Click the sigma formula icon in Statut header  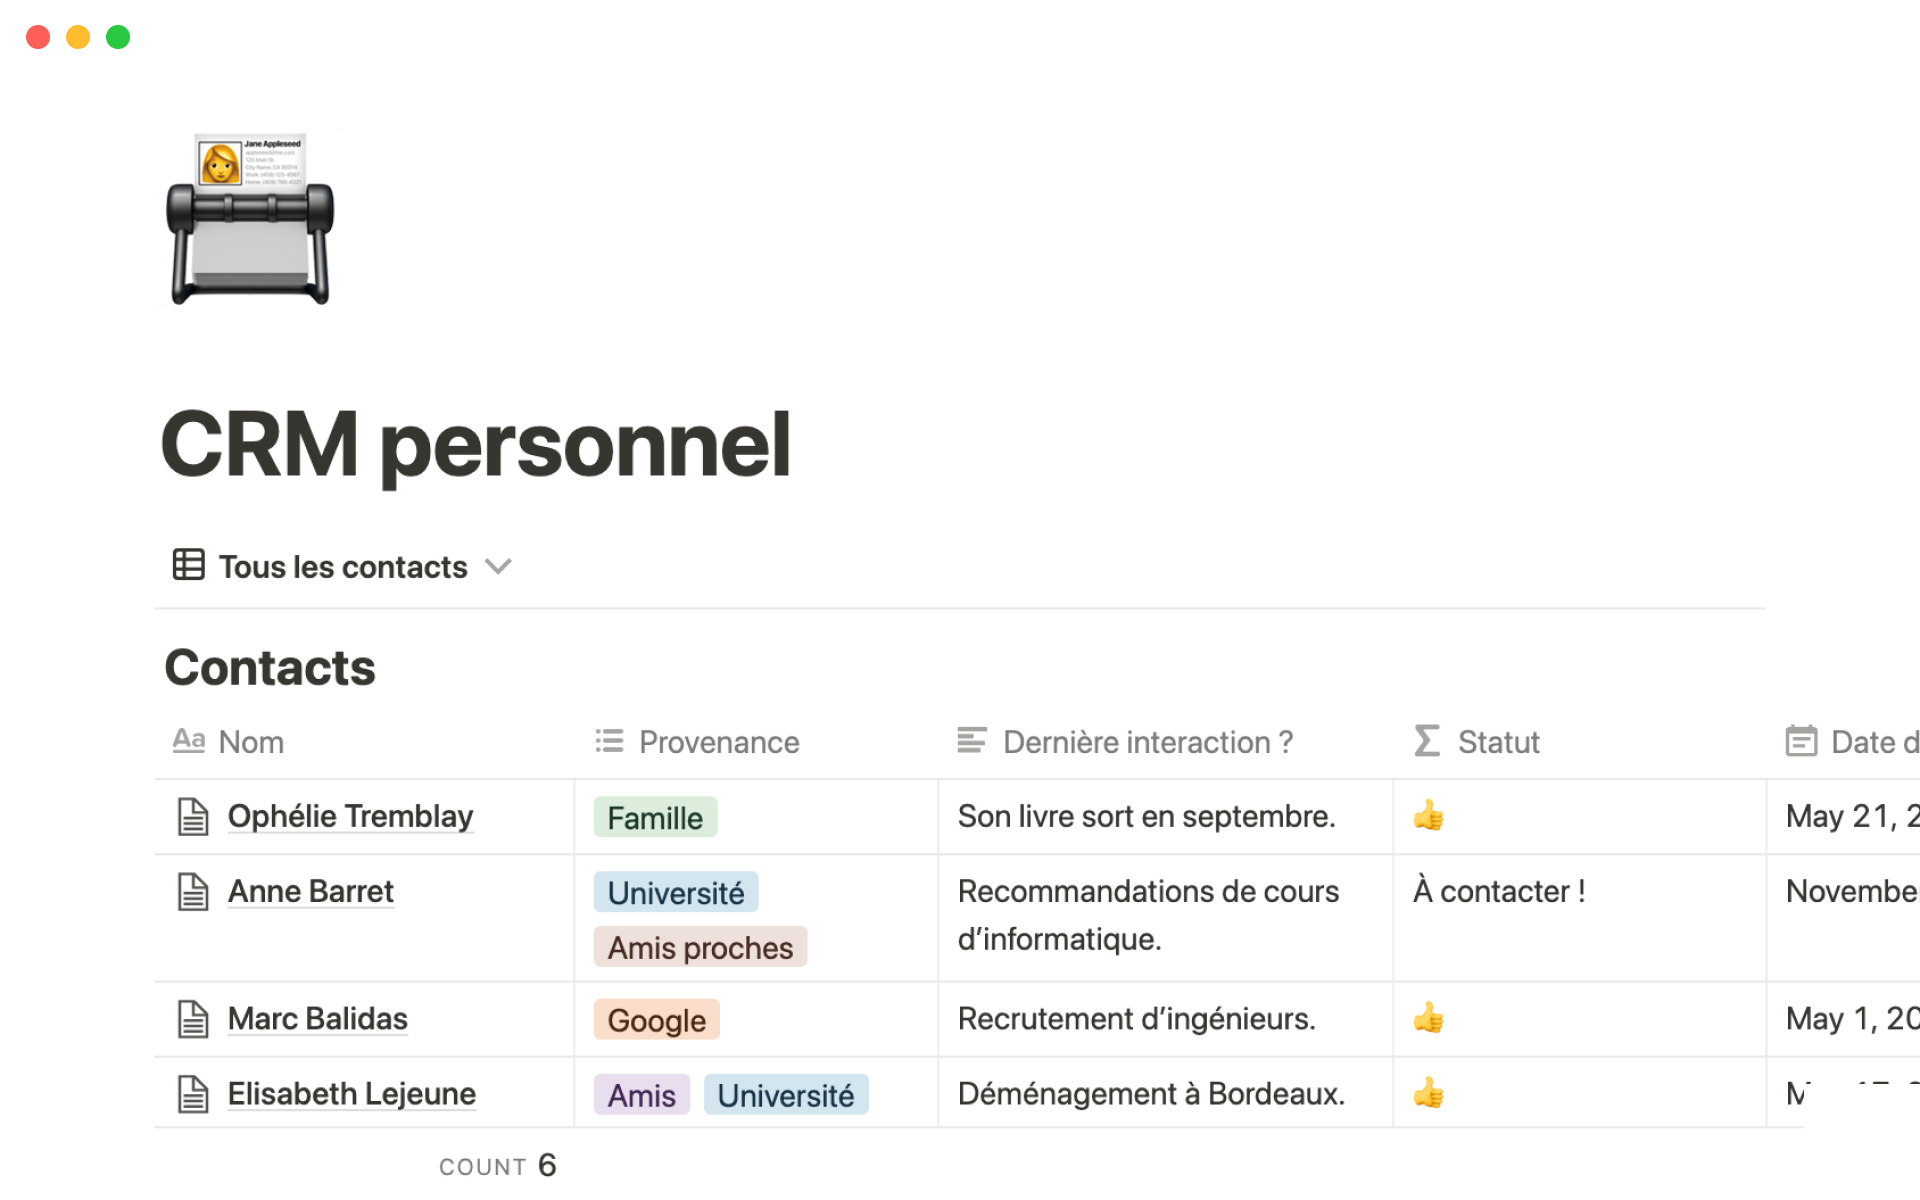coord(1427,741)
